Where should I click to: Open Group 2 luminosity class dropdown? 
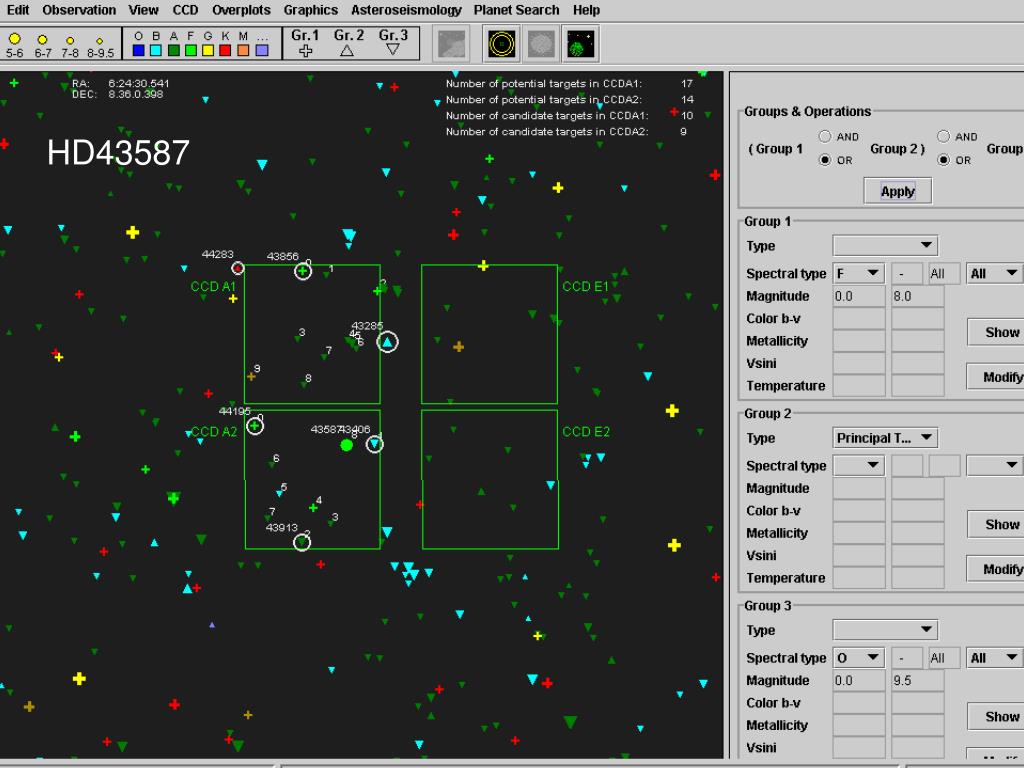[x=994, y=465]
